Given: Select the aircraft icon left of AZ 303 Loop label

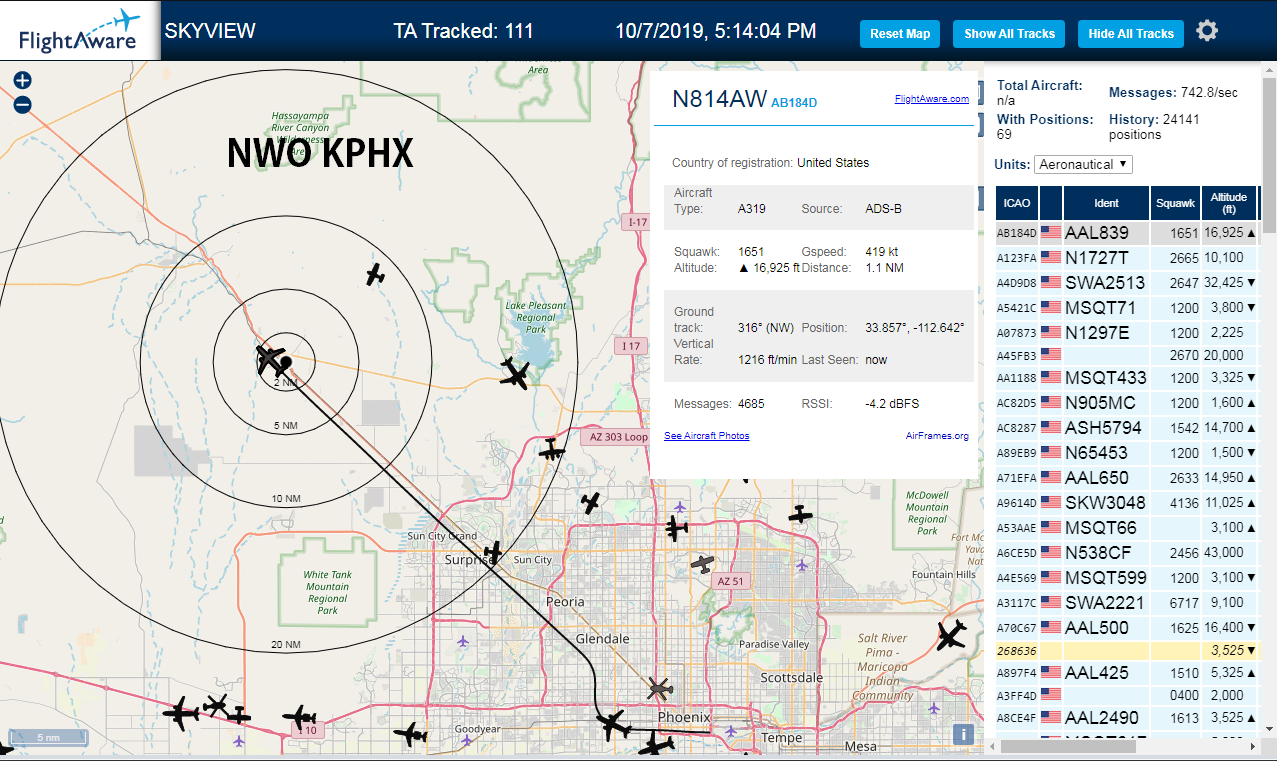Looking at the screenshot, I should tap(551, 450).
